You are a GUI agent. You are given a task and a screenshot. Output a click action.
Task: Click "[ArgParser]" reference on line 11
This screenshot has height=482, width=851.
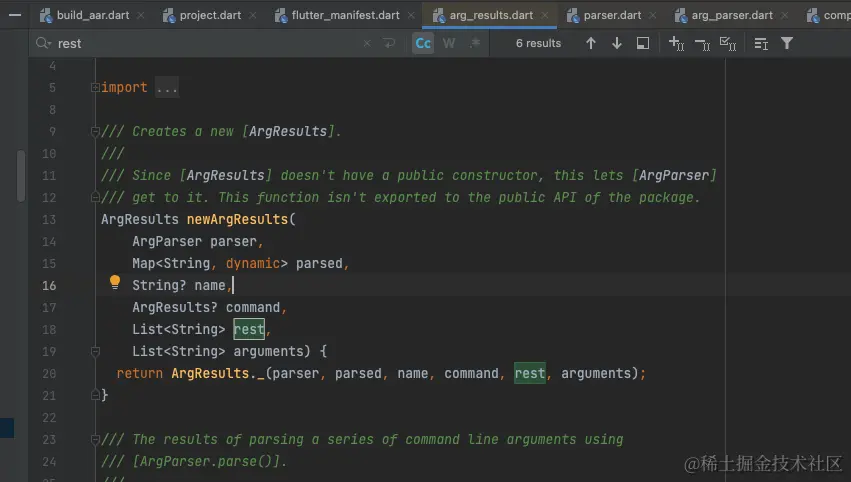coord(674,175)
